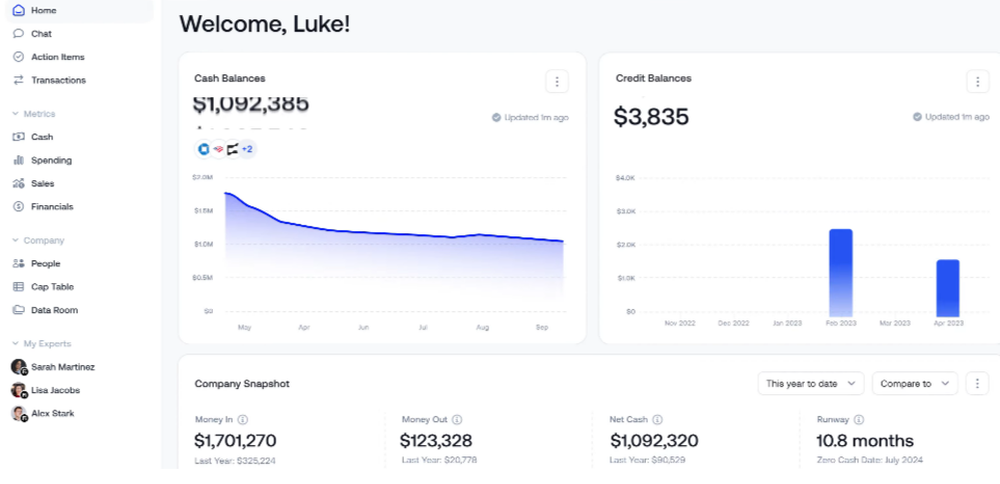Viewport: 1000px width, 484px height.
Task: Click the +2 more accounts badge
Action: (x=246, y=149)
